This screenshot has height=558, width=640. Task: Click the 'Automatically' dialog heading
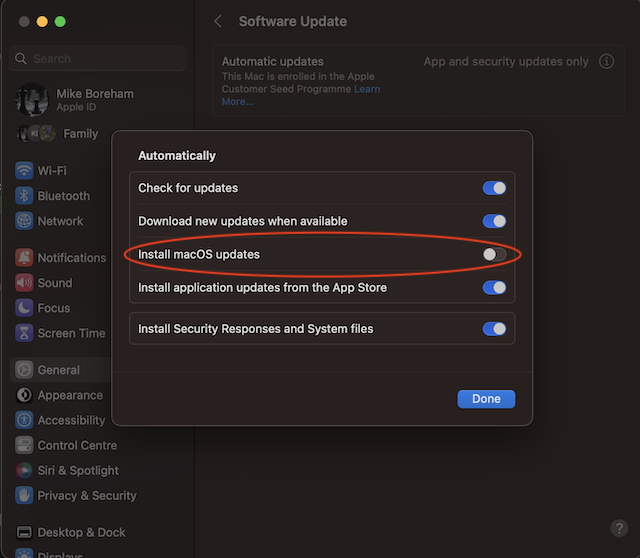click(x=177, y=156)
